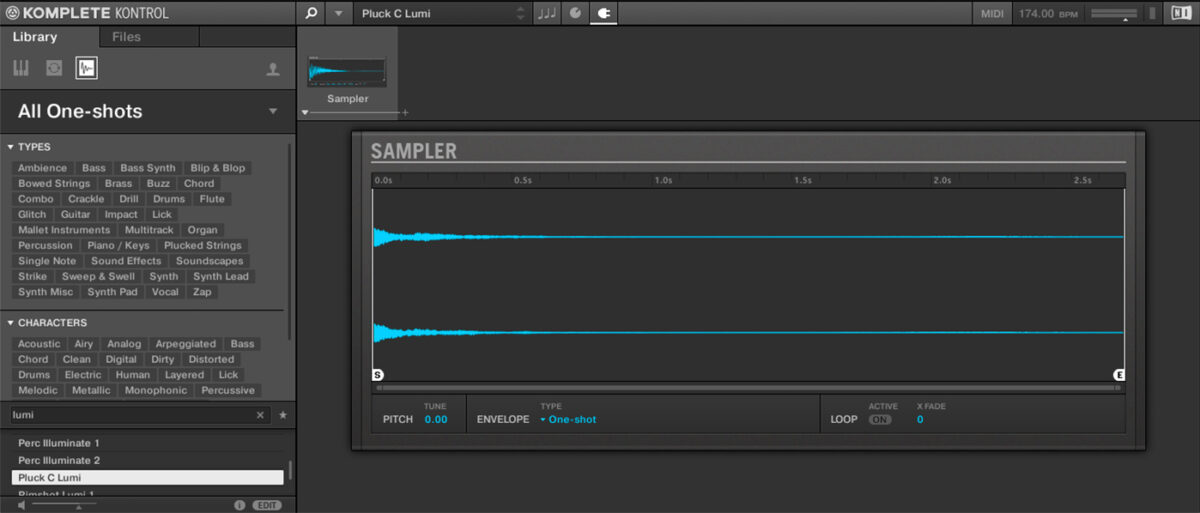Click the Piano / Keys type tag
The width and height of the screenshot is (1200, 513).
118,245
